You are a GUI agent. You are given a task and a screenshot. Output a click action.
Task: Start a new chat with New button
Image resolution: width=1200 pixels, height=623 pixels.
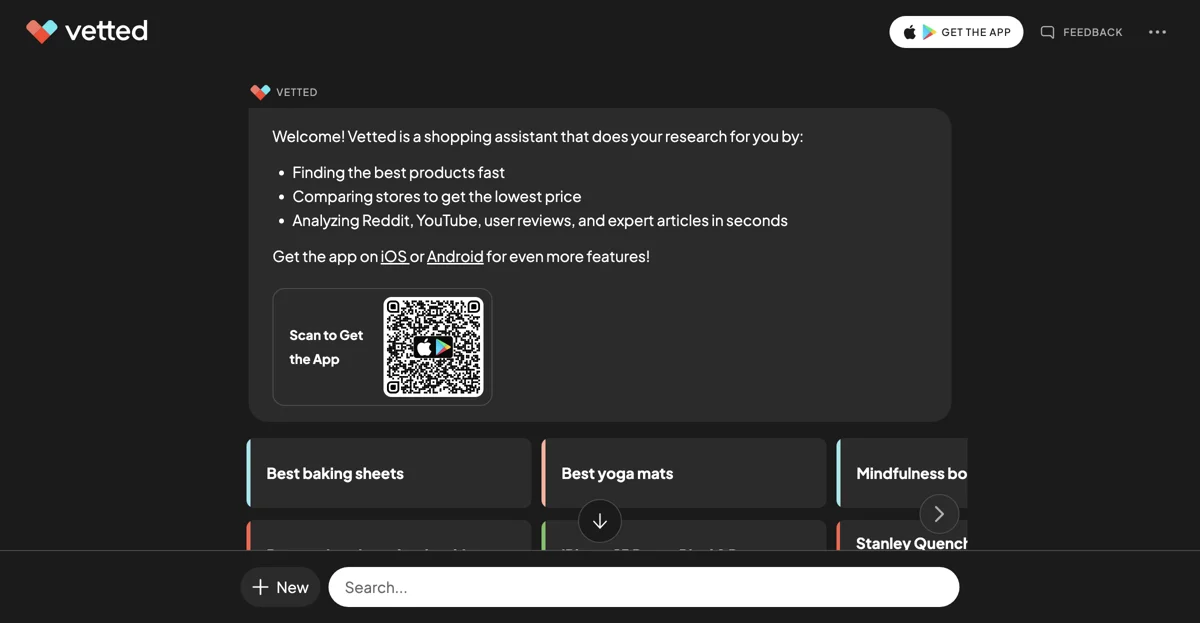280,587
